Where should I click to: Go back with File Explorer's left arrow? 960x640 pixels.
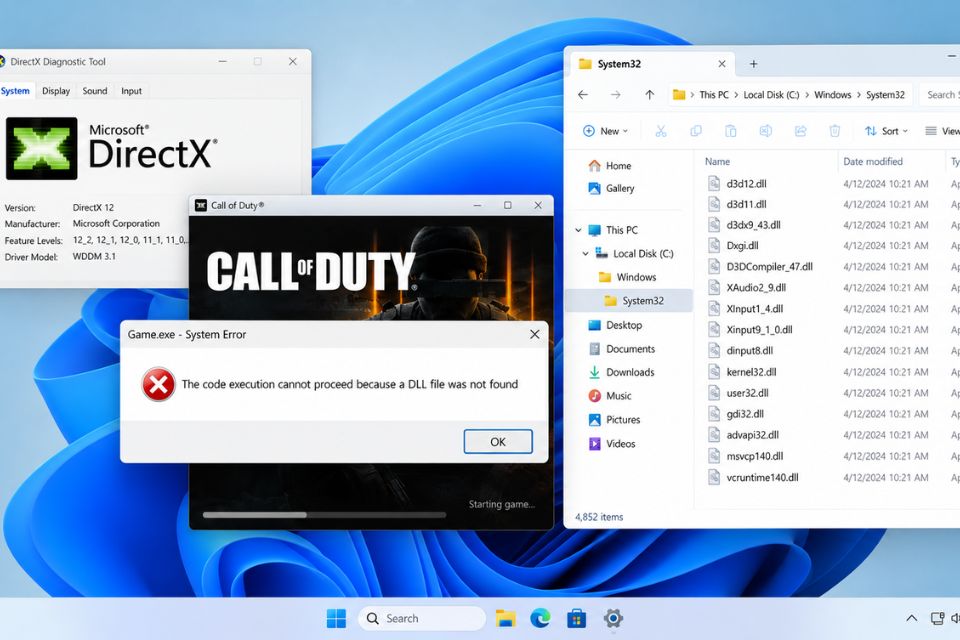[583, 95]
